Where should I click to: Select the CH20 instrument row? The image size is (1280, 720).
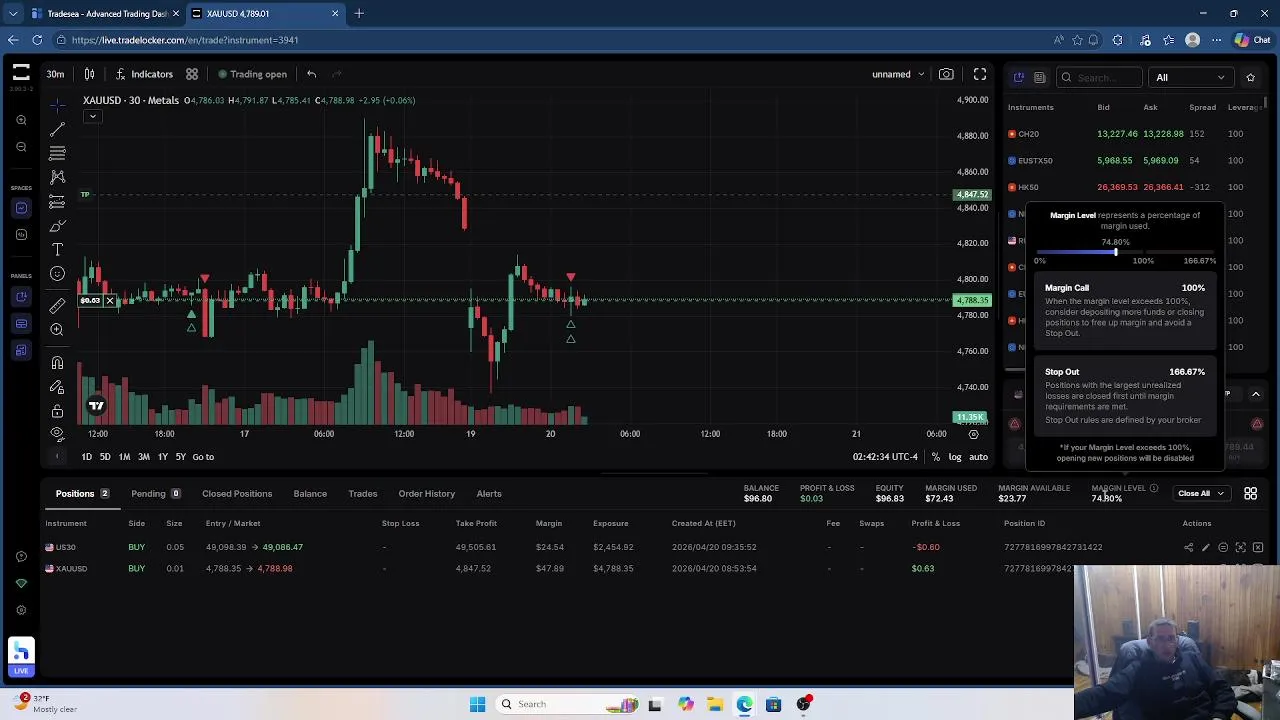pos(1135,133)
